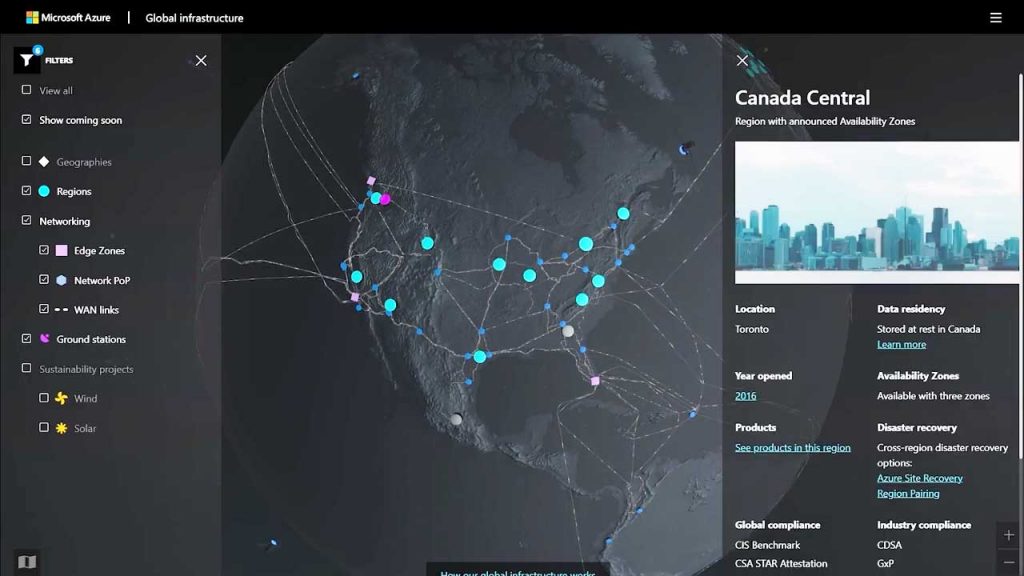Select the gray coming-soon region in Mexico
The width and height of the screenshot is (1024, 576).
456,419
